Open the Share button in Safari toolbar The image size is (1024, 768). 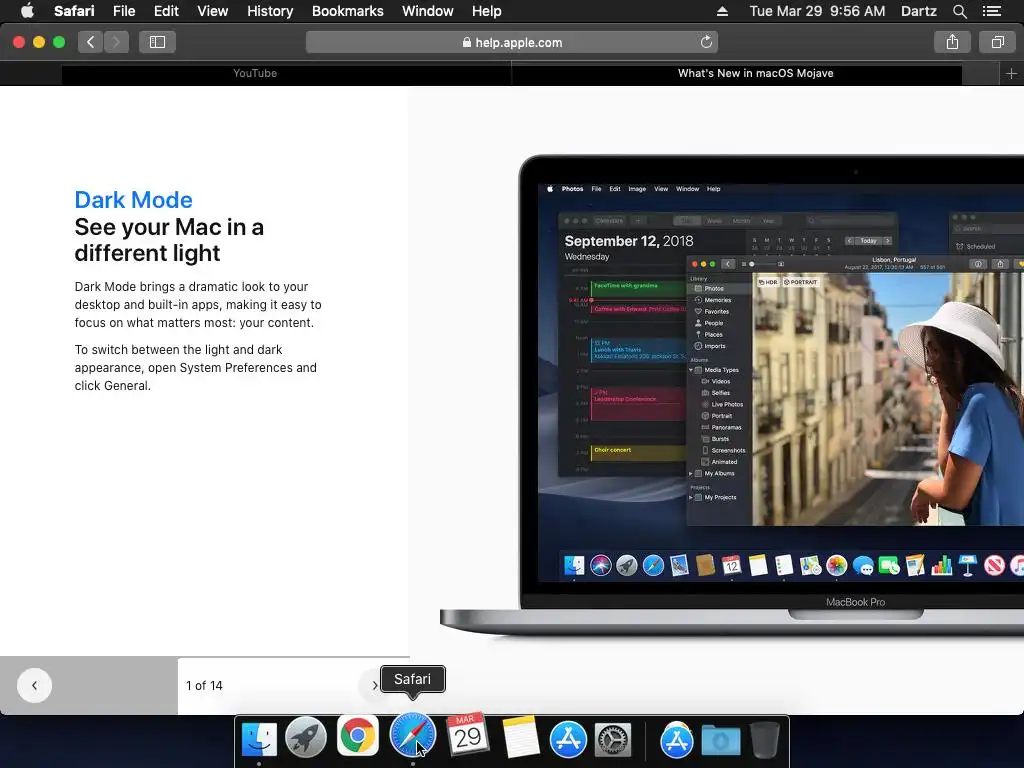[x=952, y=42]
